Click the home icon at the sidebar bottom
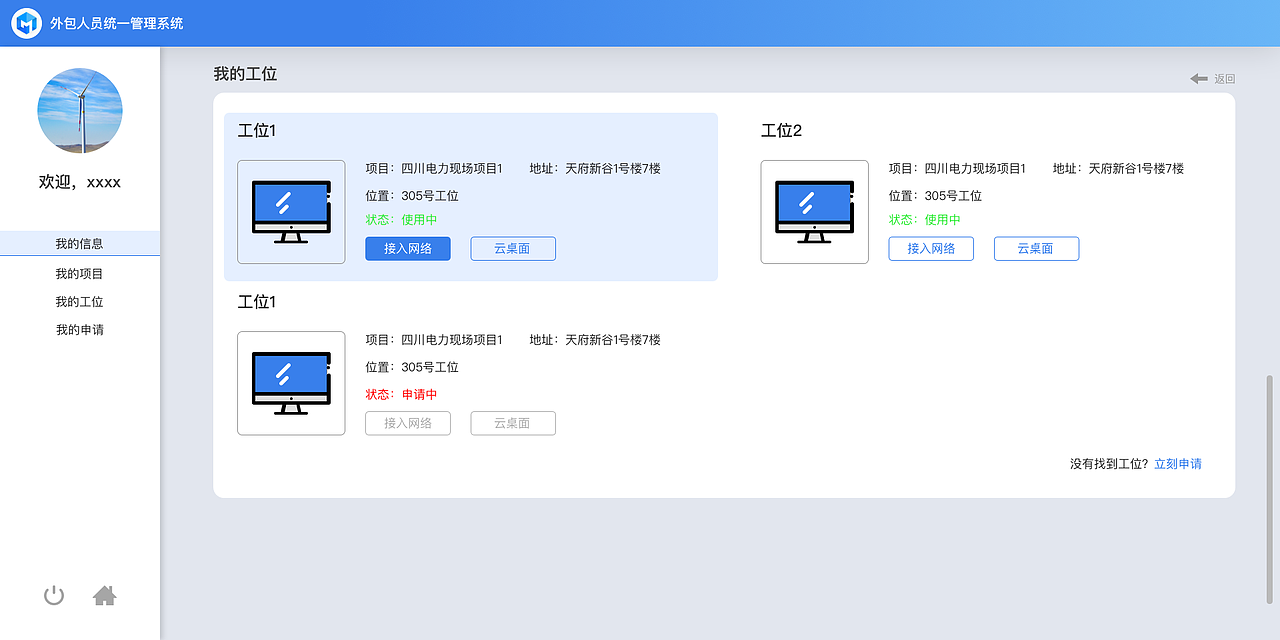 (105, 595)
